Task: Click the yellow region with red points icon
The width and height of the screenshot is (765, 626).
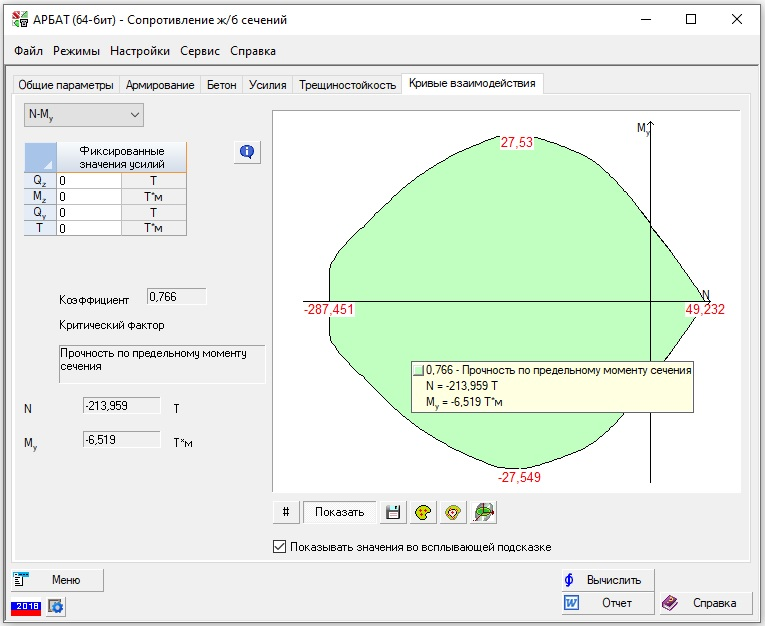Action: click(x=424, y=512)
